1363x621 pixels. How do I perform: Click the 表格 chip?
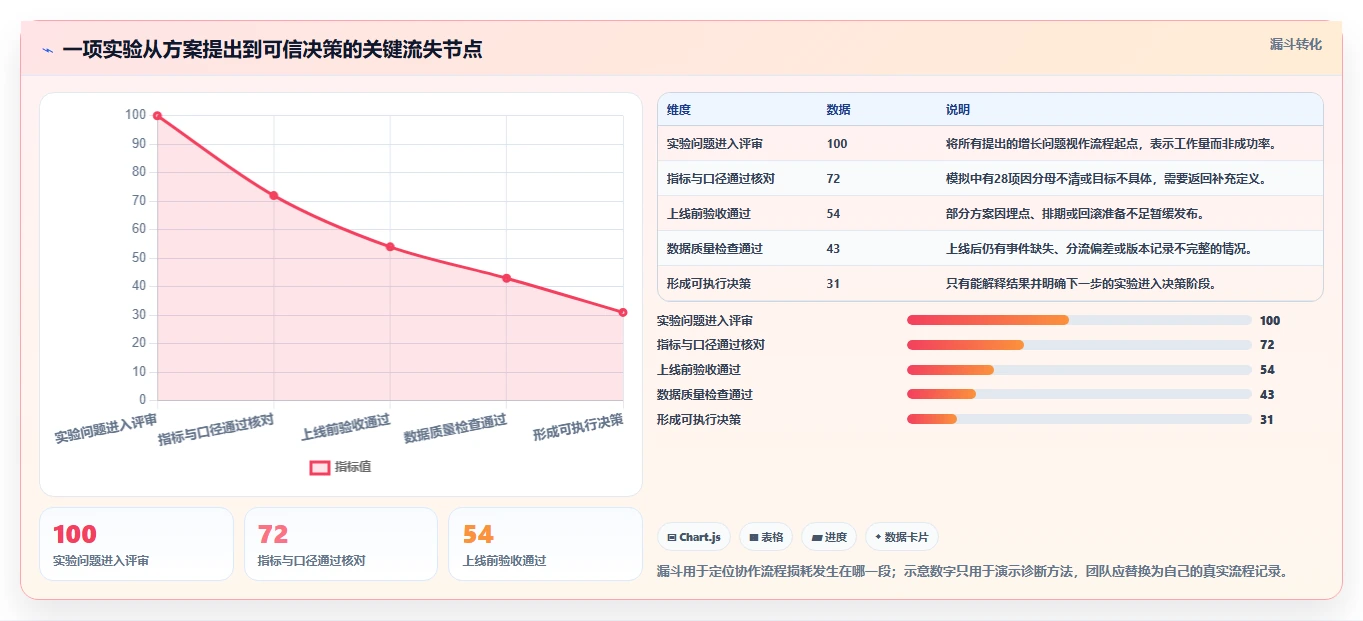[x=766, y=537]
